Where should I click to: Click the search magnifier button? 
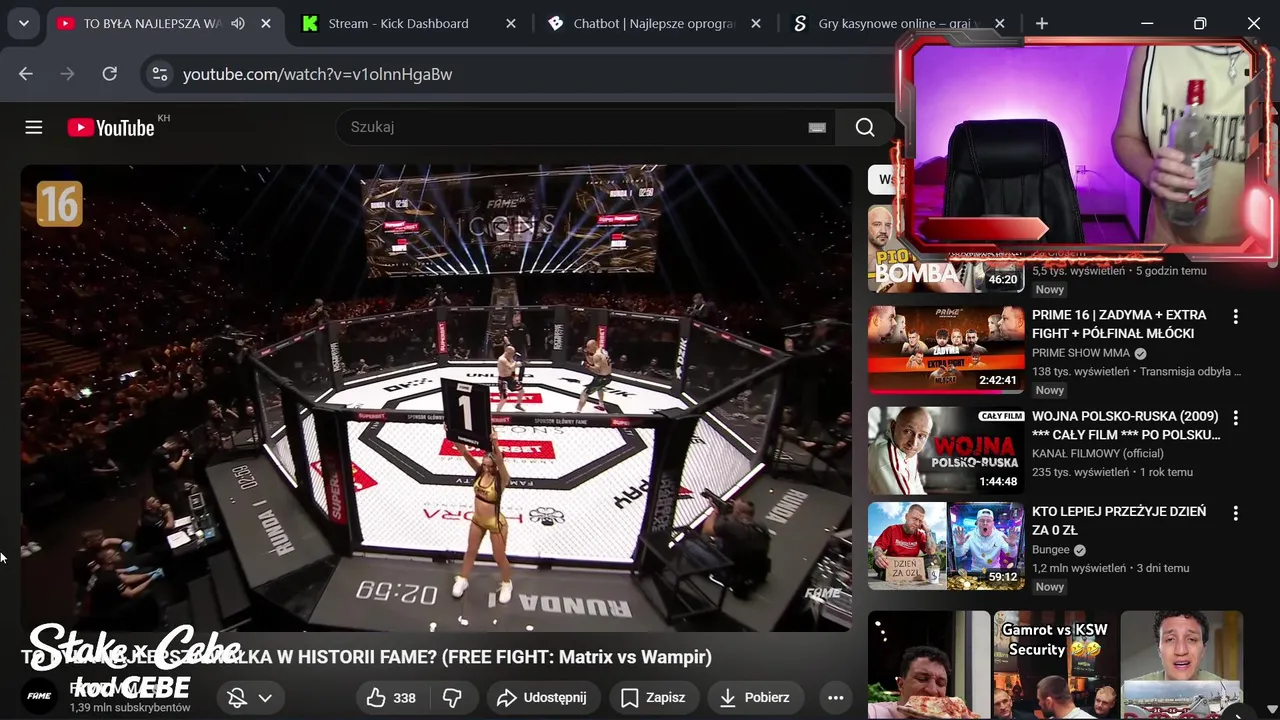point(866,127)
